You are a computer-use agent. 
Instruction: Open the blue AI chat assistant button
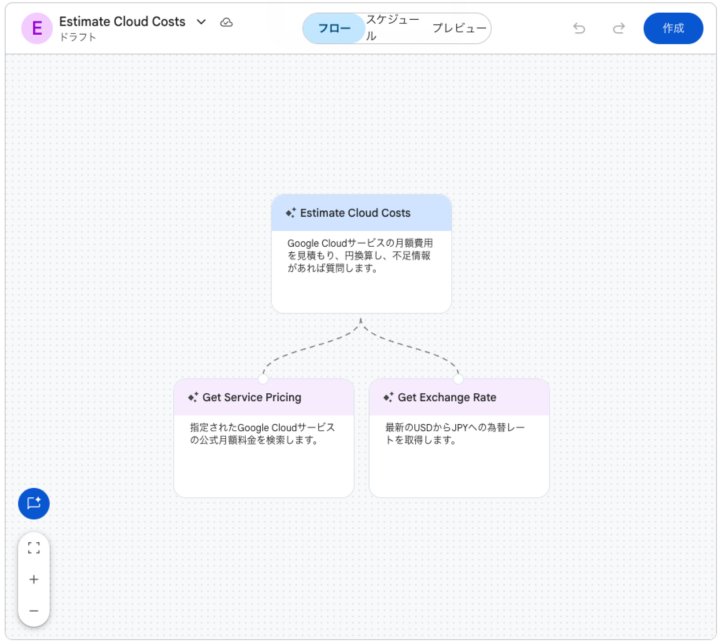34,503
